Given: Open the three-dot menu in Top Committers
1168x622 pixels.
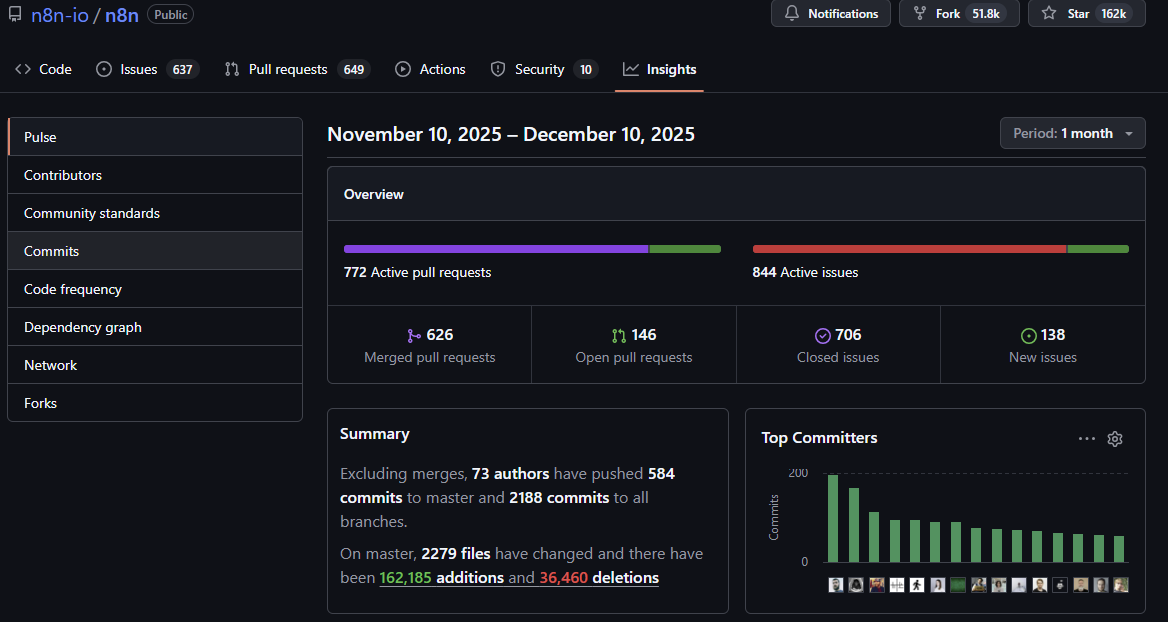Looking at the screenshot, I should (x=1086, y=439).
